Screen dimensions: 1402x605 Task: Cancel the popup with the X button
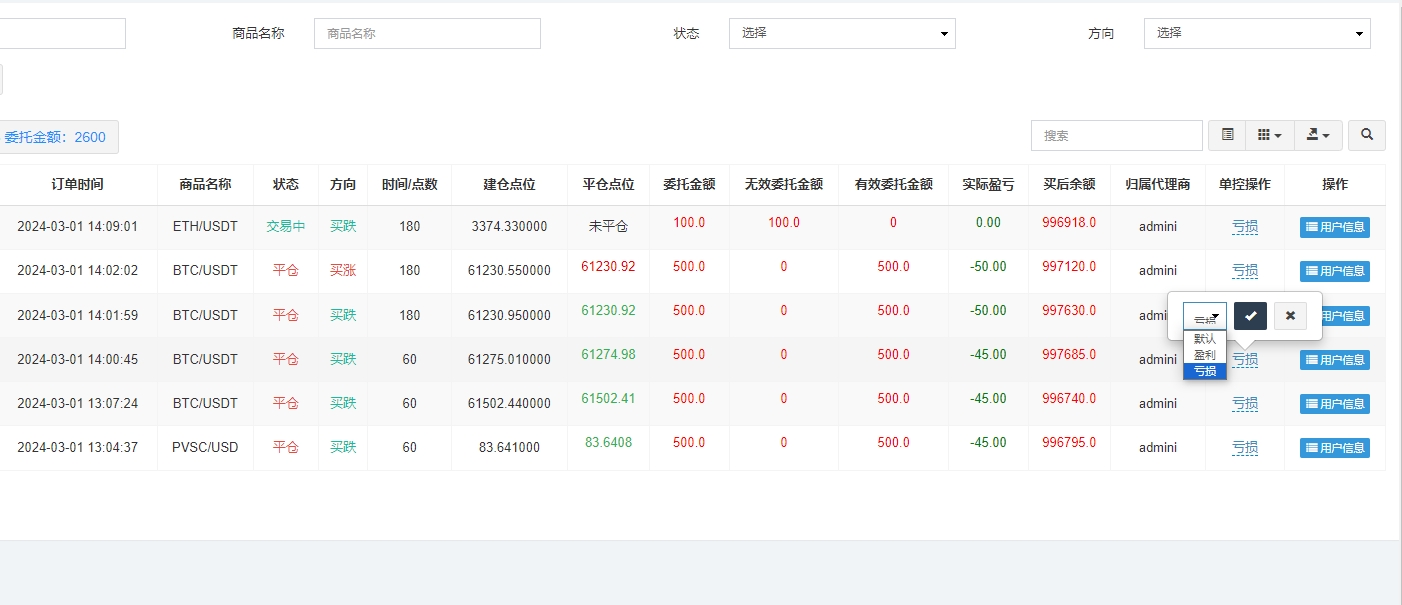pos(1290,315)
